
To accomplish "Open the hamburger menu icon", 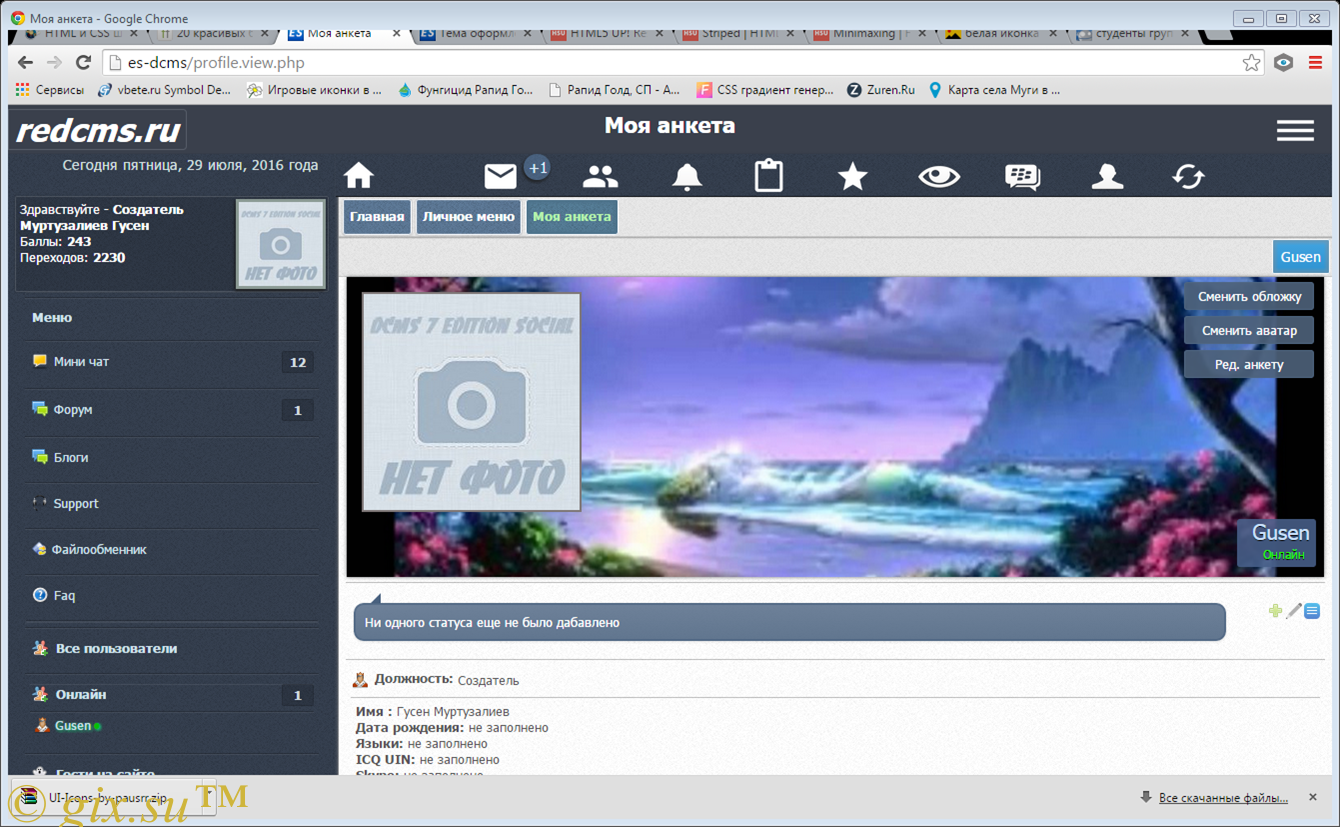I will click(1295, 131).
